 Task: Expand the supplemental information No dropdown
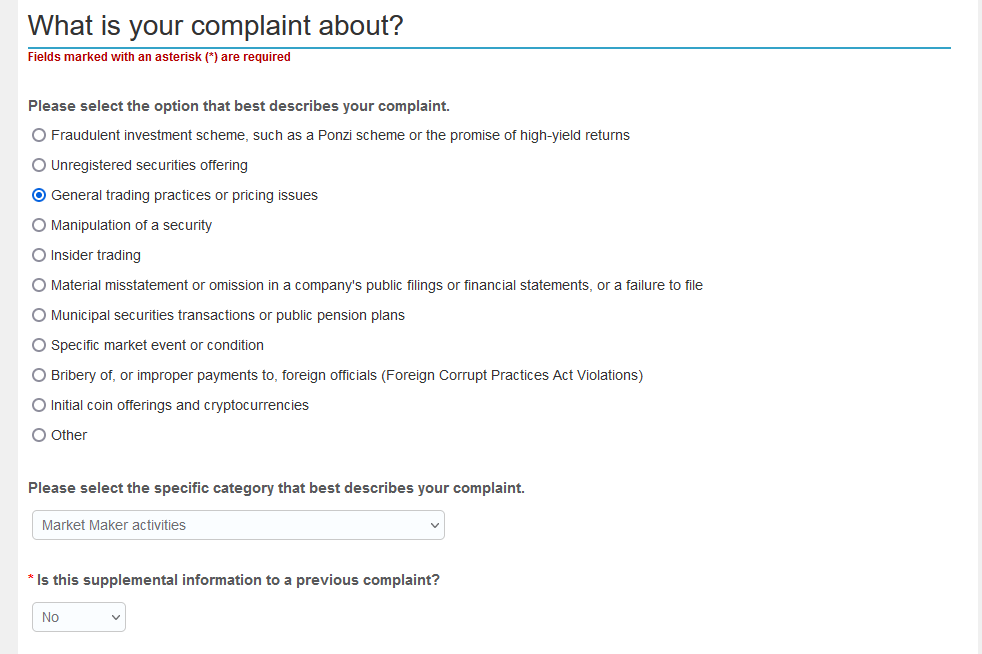79,617
